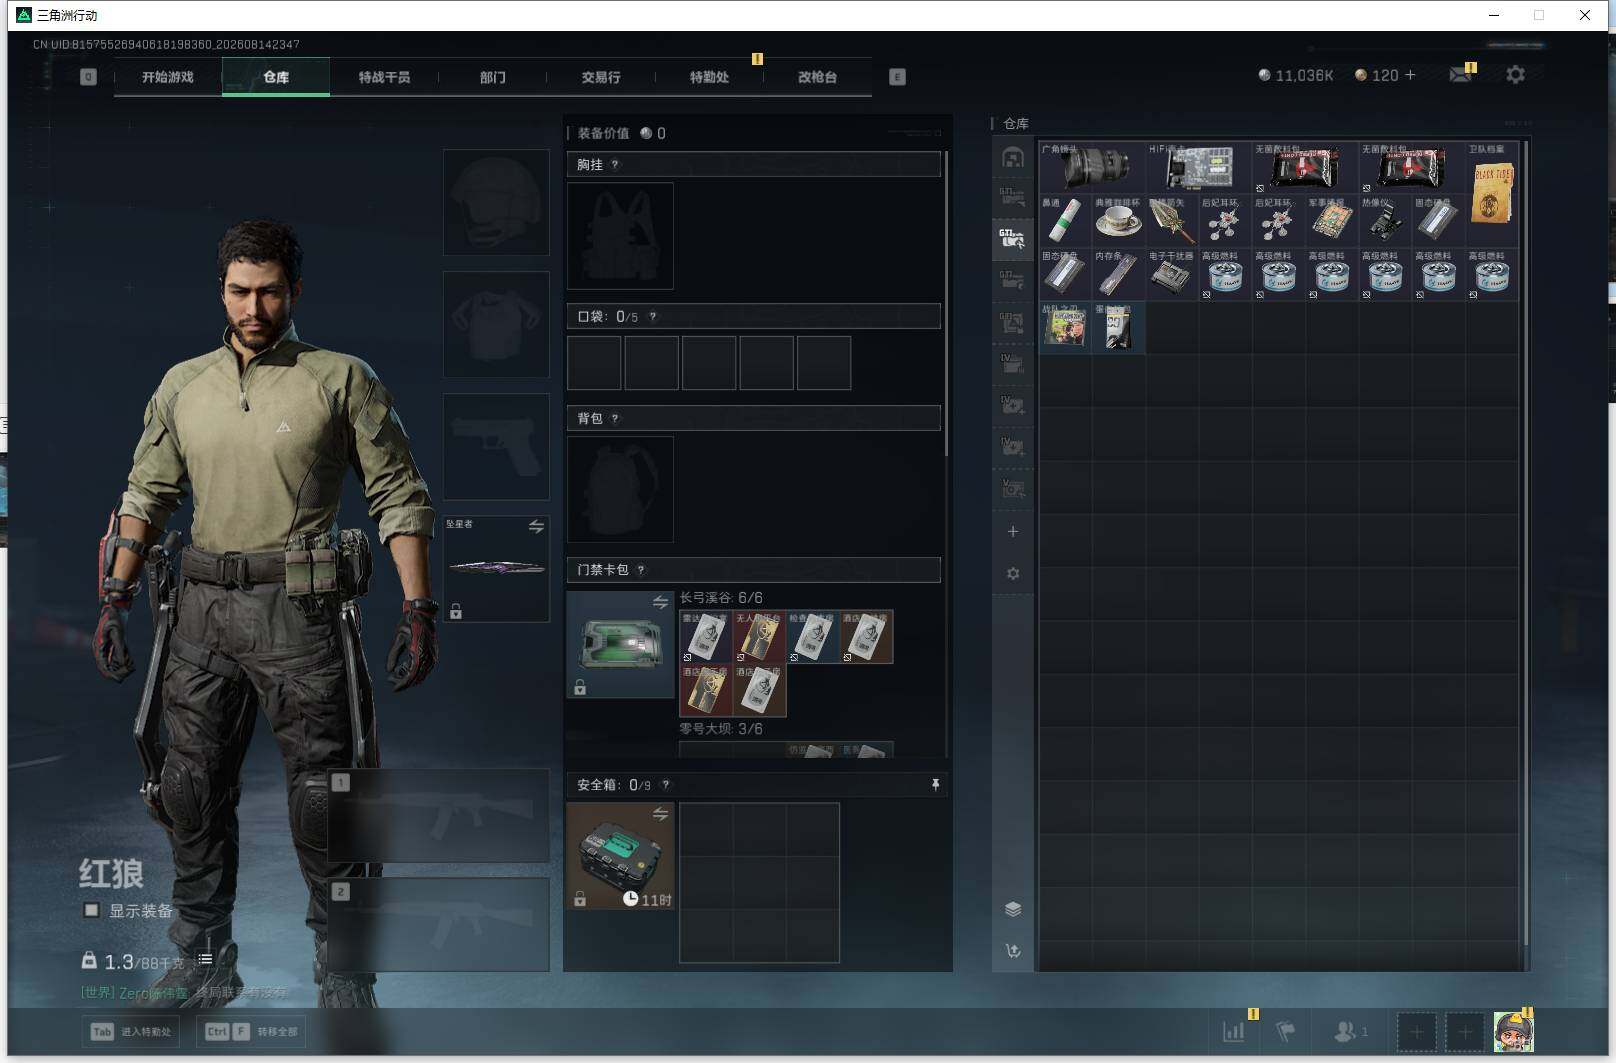Show help for 胸挂 question mark
Screen dimensions: 1616x1063
click(x=615, y=165)
